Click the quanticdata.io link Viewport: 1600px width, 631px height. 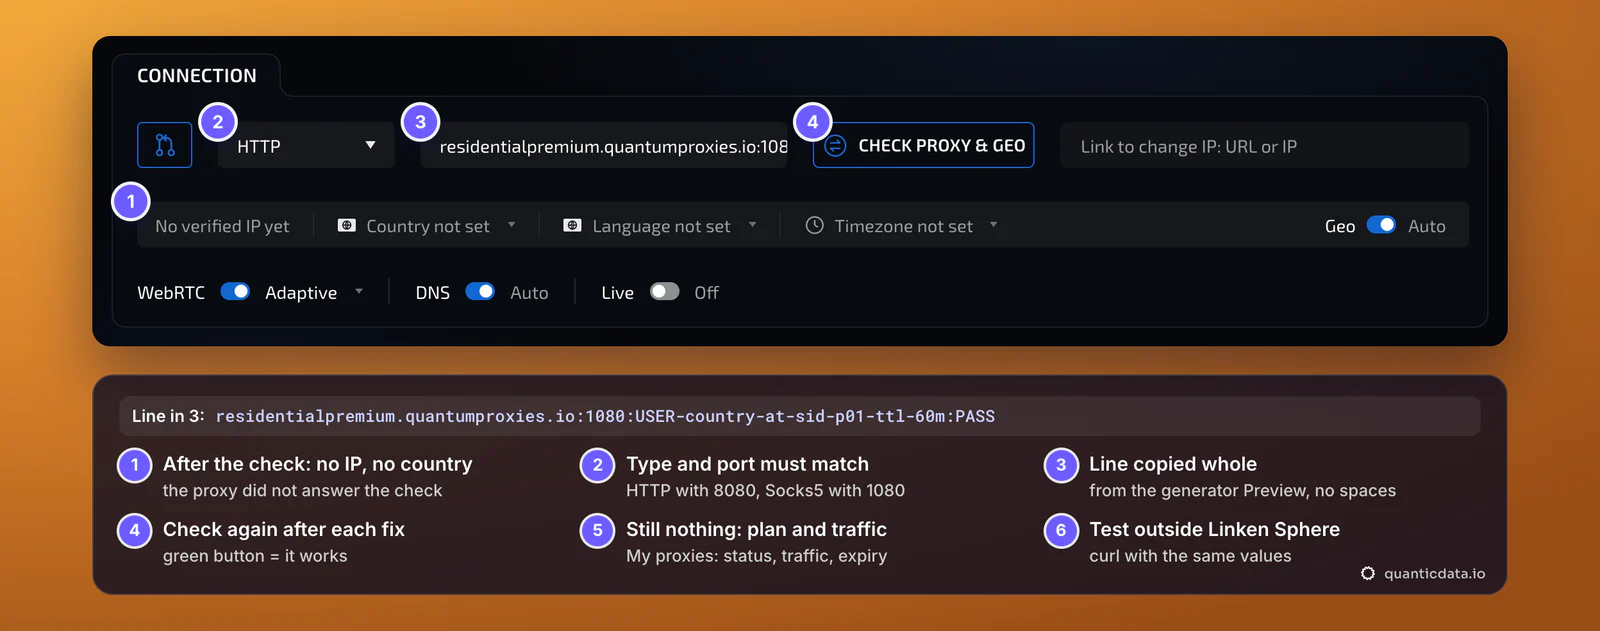(x=1434, y=574)
